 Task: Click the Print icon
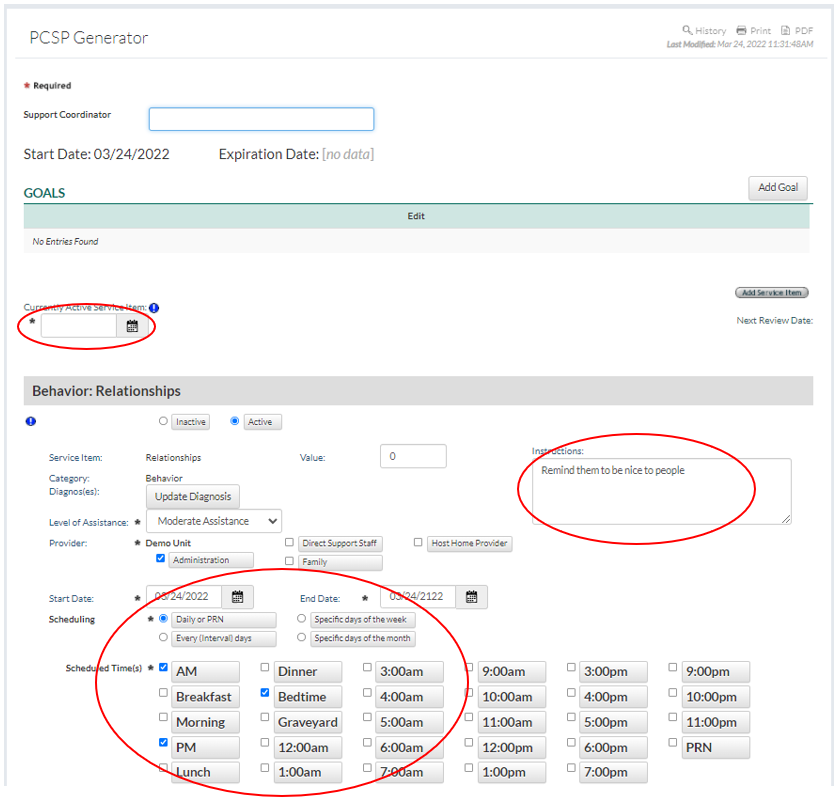pos(741,31)
